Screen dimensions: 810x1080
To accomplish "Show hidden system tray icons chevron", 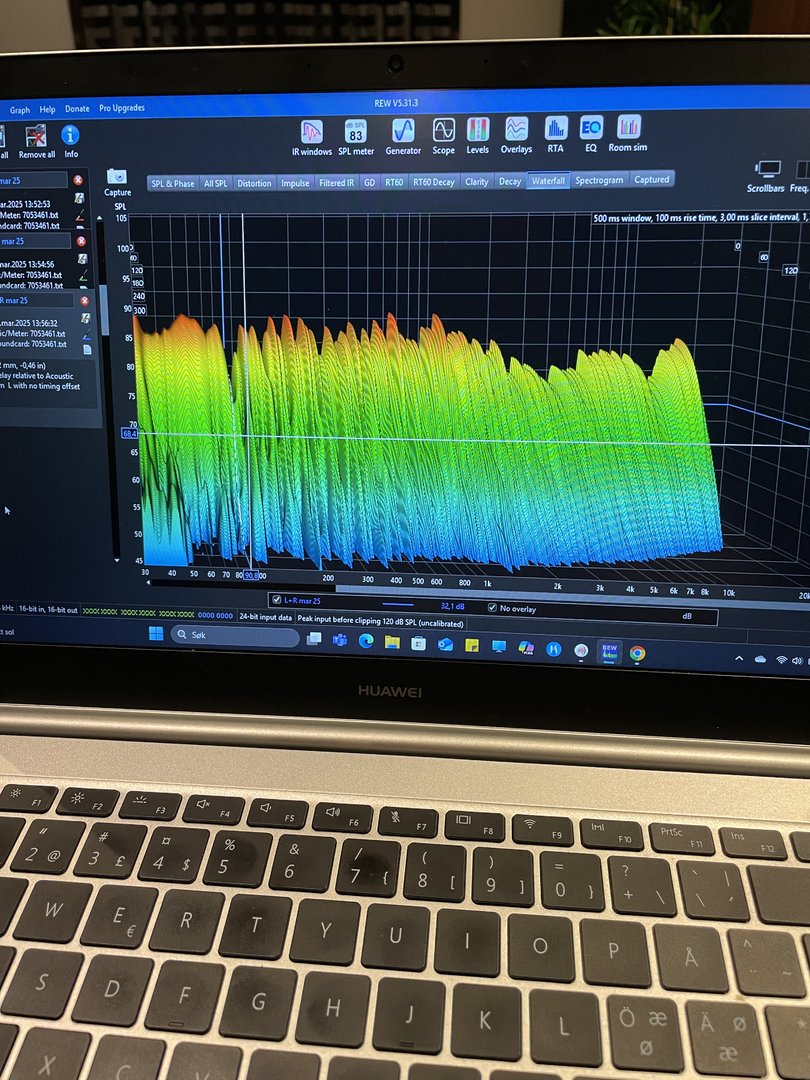I will click(x=739, y=658).
